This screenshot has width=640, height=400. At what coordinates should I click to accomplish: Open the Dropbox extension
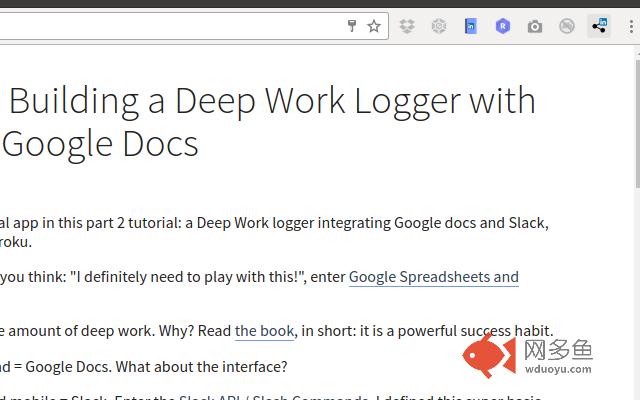407,27
